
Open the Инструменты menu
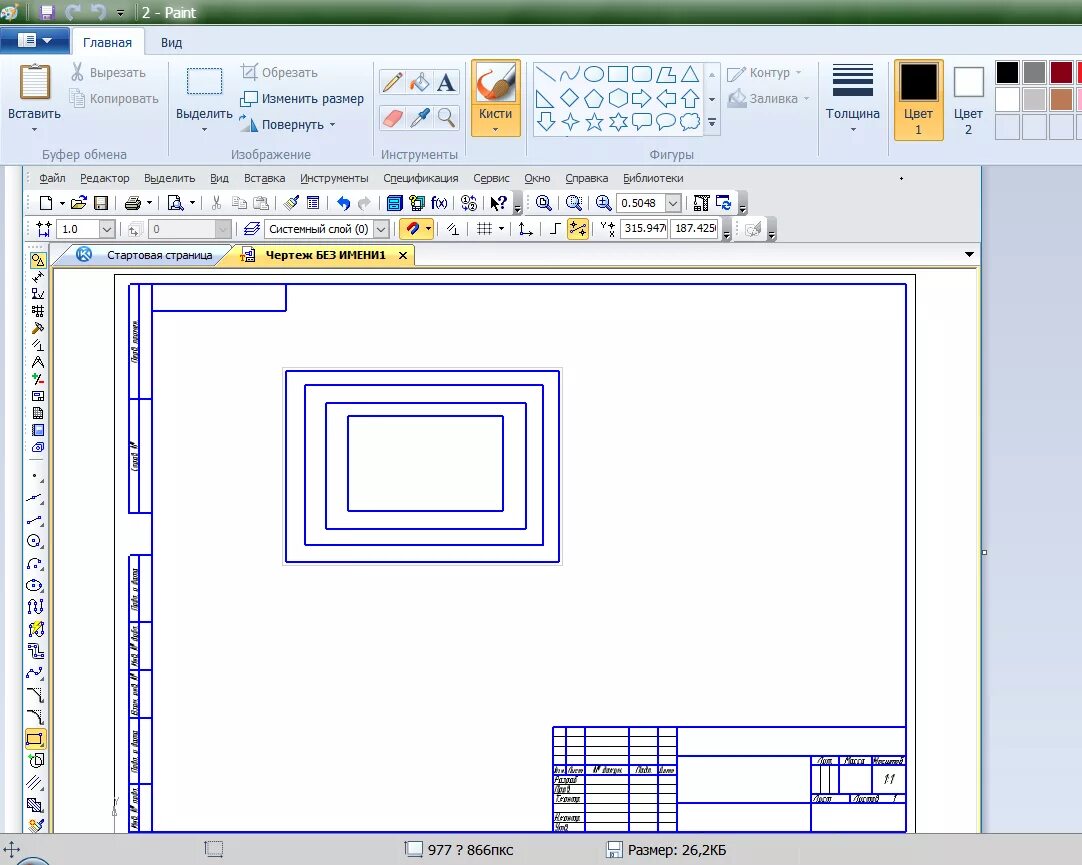pos(334,178)
